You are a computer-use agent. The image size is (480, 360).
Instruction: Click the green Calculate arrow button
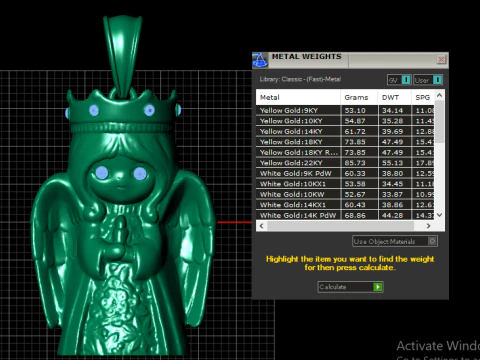[378, 287]
